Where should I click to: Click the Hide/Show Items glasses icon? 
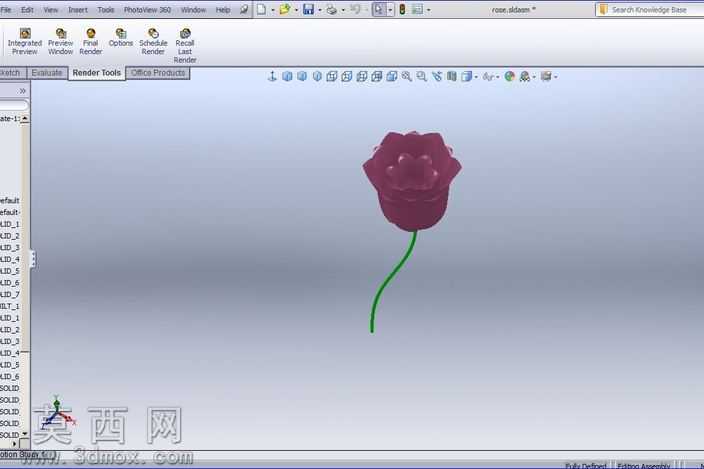coord(488,77)
